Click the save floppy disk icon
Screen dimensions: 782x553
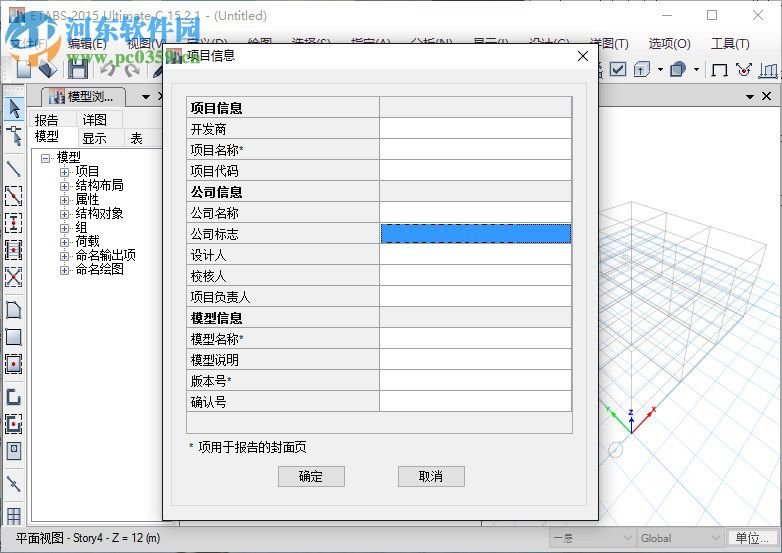click(x=78, y=69)
